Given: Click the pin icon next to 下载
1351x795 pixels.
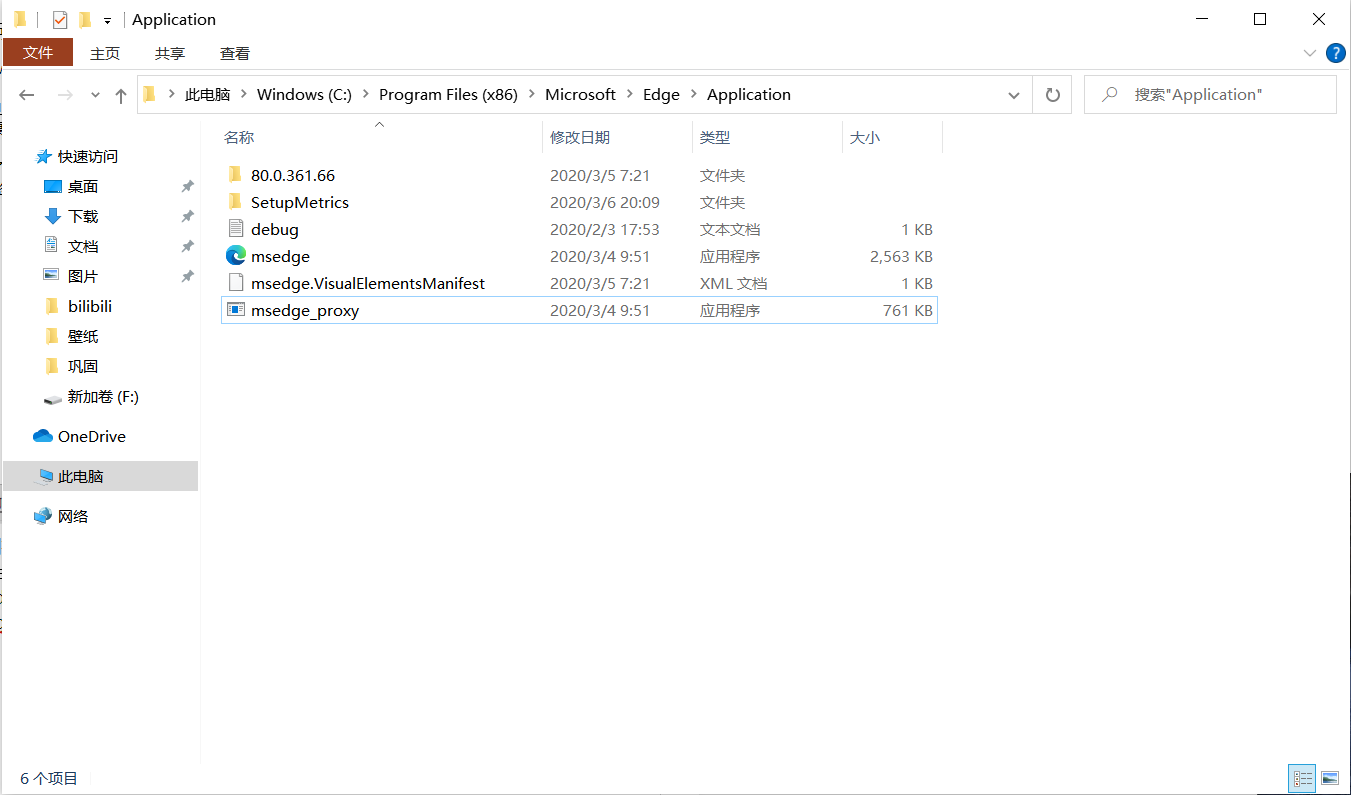Looking at the screenshot, I should click(x=187, y=217).
